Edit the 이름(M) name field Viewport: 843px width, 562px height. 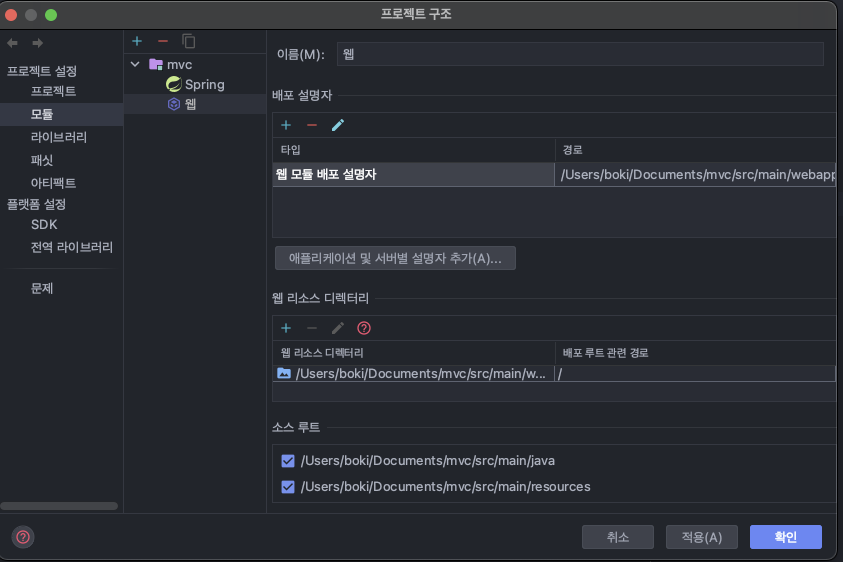point(580,54)
